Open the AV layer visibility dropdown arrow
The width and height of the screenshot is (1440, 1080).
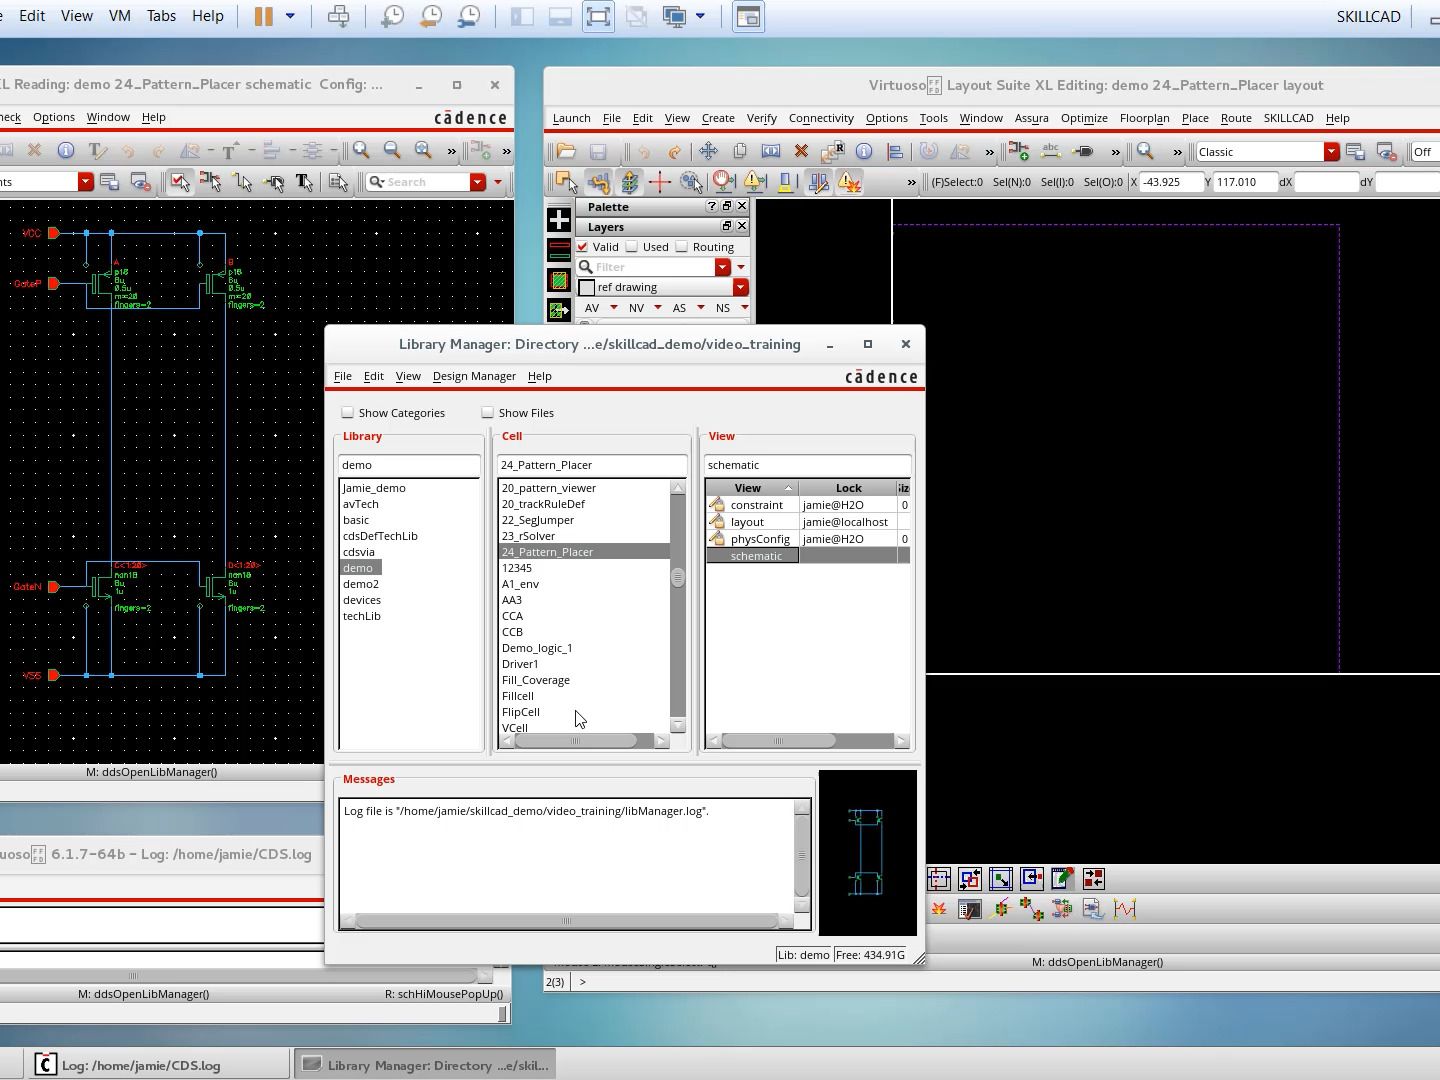(613, 308)
